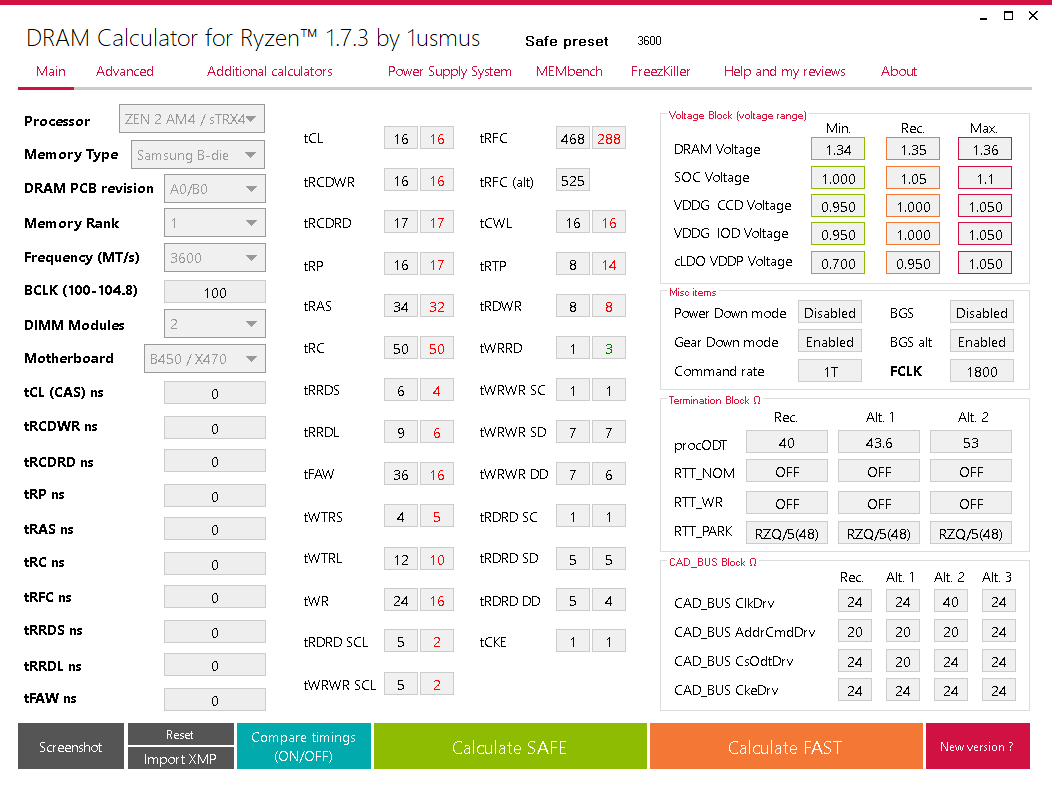Click CAD_BUS CsOdtDrv Alt. 1 value 20
This screenshot has width=1052, height=791.
click(x=902, y=662)
